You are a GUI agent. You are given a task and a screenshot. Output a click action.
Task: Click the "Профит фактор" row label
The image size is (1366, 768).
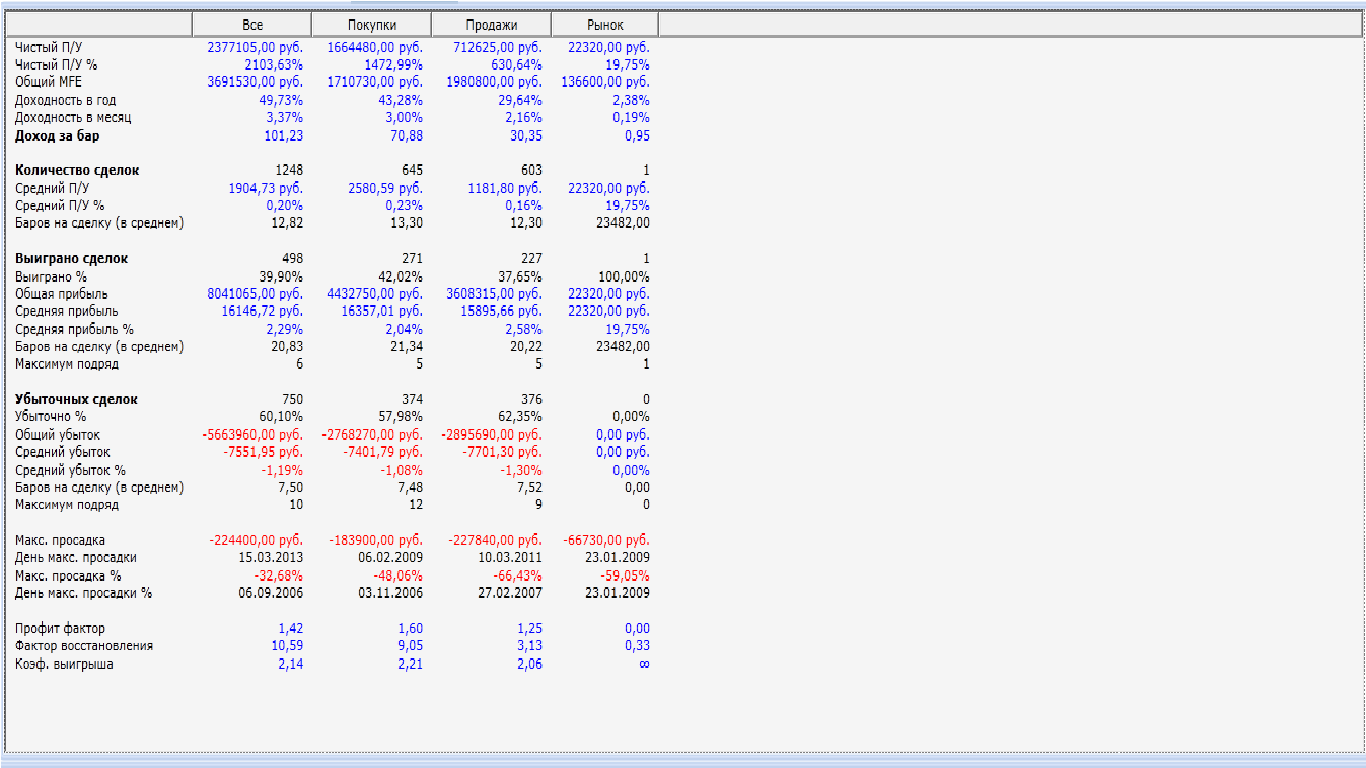tap(57, 628)
